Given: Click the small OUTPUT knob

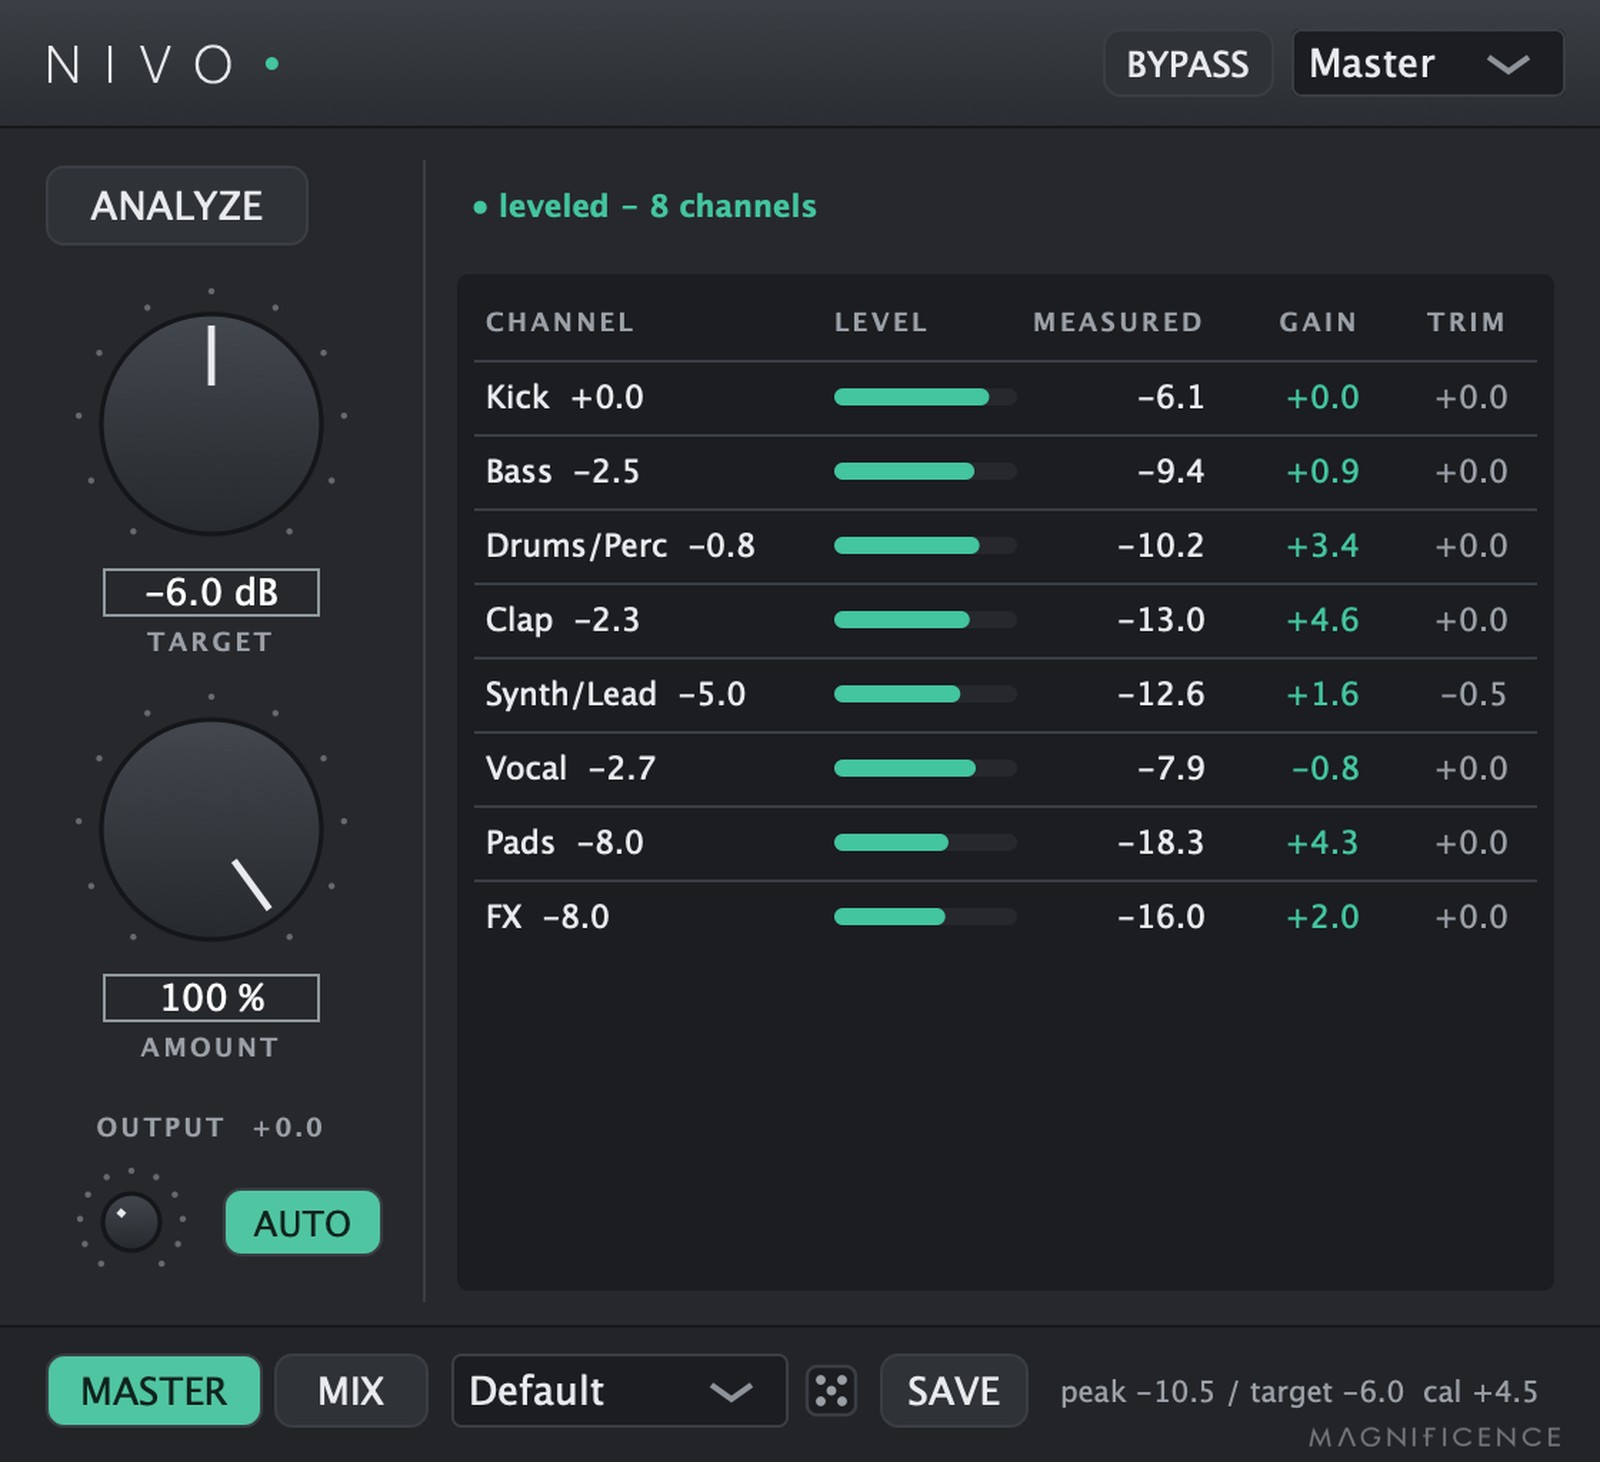Looking at the screenshot, I should [x=131, y=1222].
